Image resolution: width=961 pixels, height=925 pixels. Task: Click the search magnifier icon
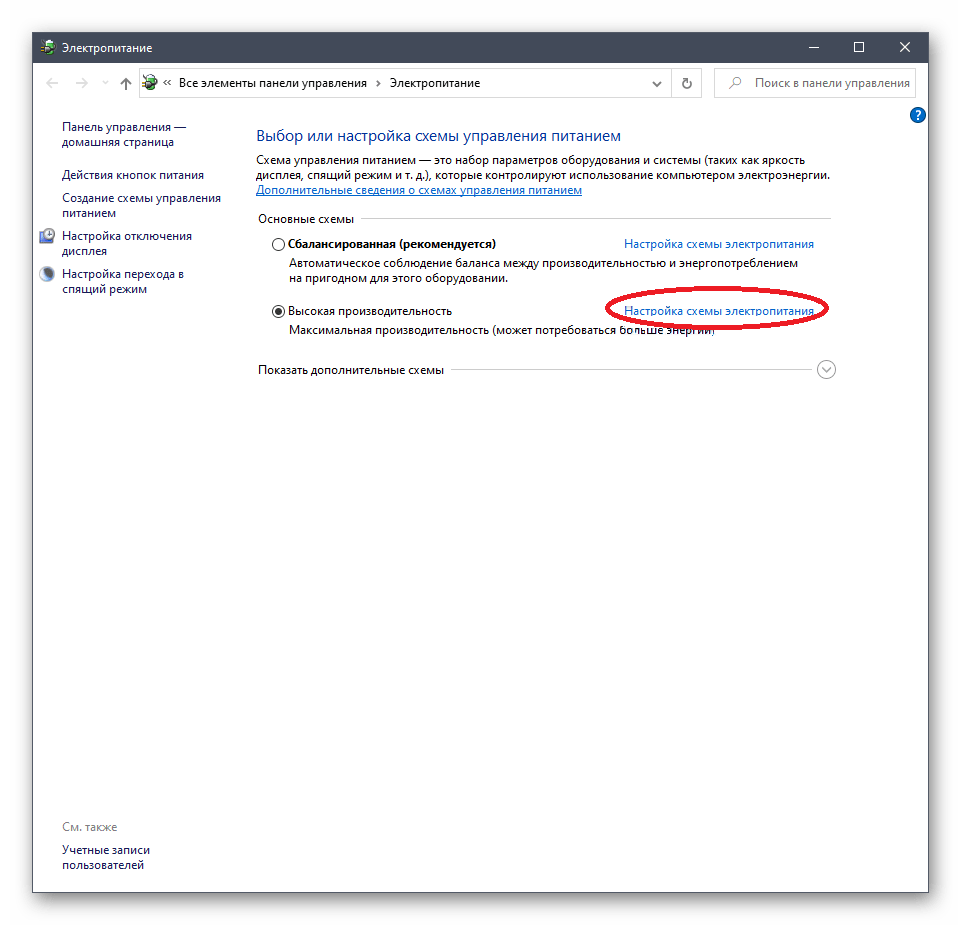coord(735,84)
